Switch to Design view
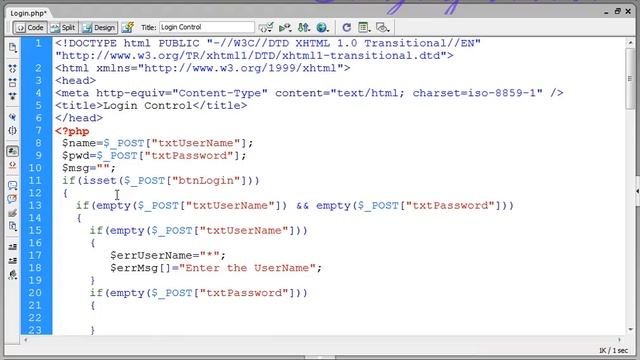Image resolution: width=640 pixels, height=360 pixels. [99, 27]
